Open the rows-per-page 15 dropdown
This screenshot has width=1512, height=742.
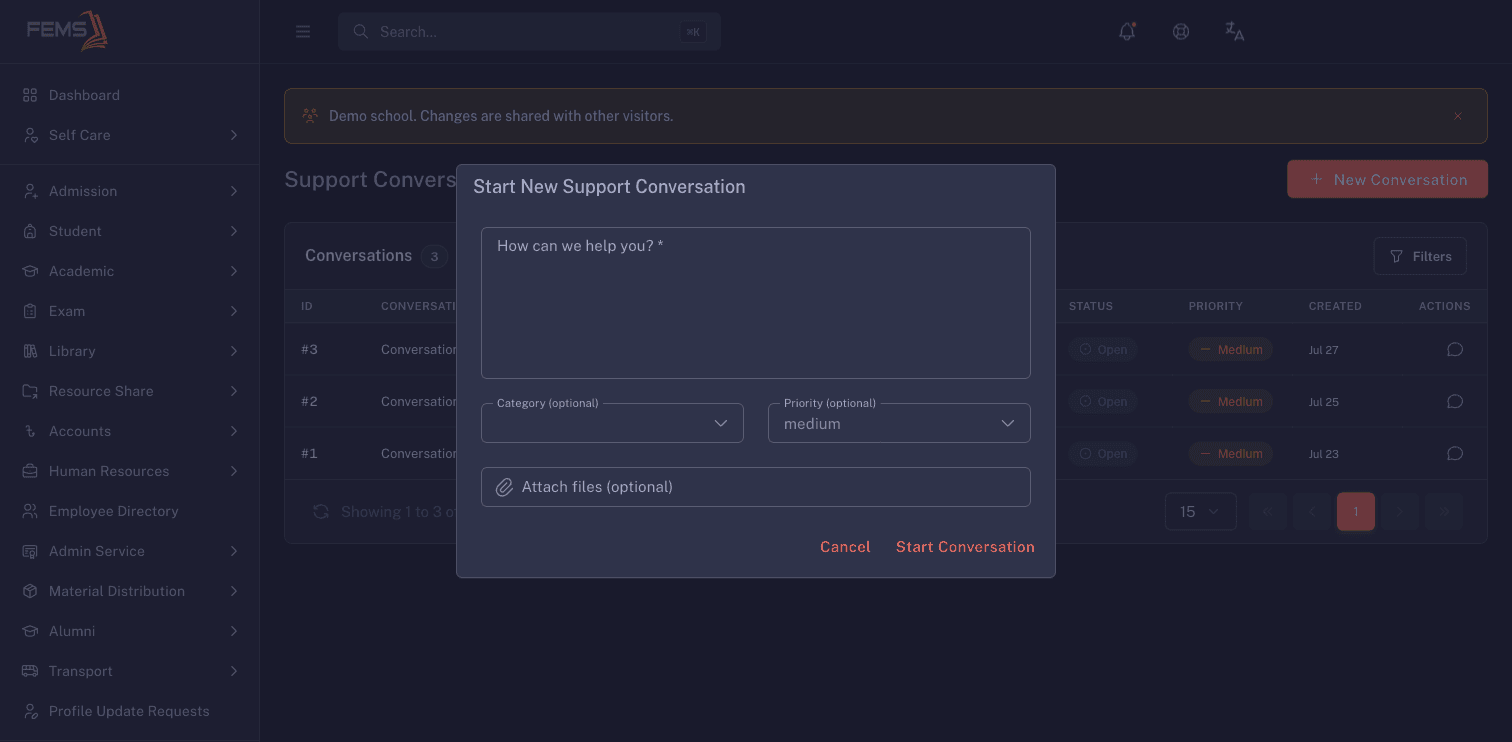[x=1200, y=512]
